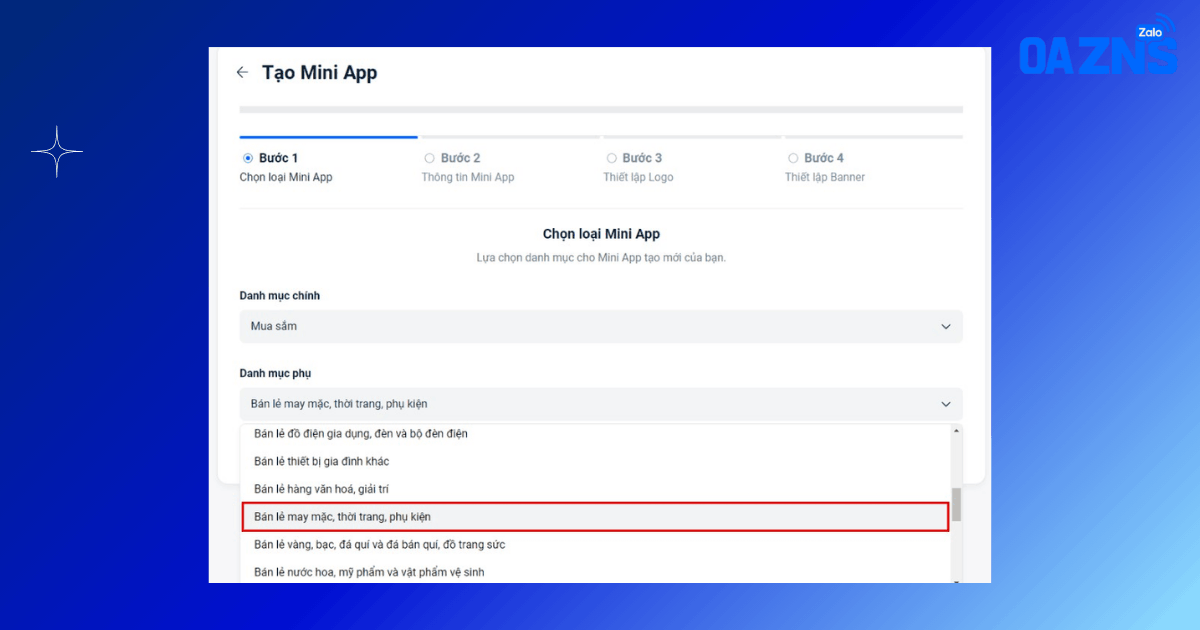Select the Bước 3 radio button

612,158
